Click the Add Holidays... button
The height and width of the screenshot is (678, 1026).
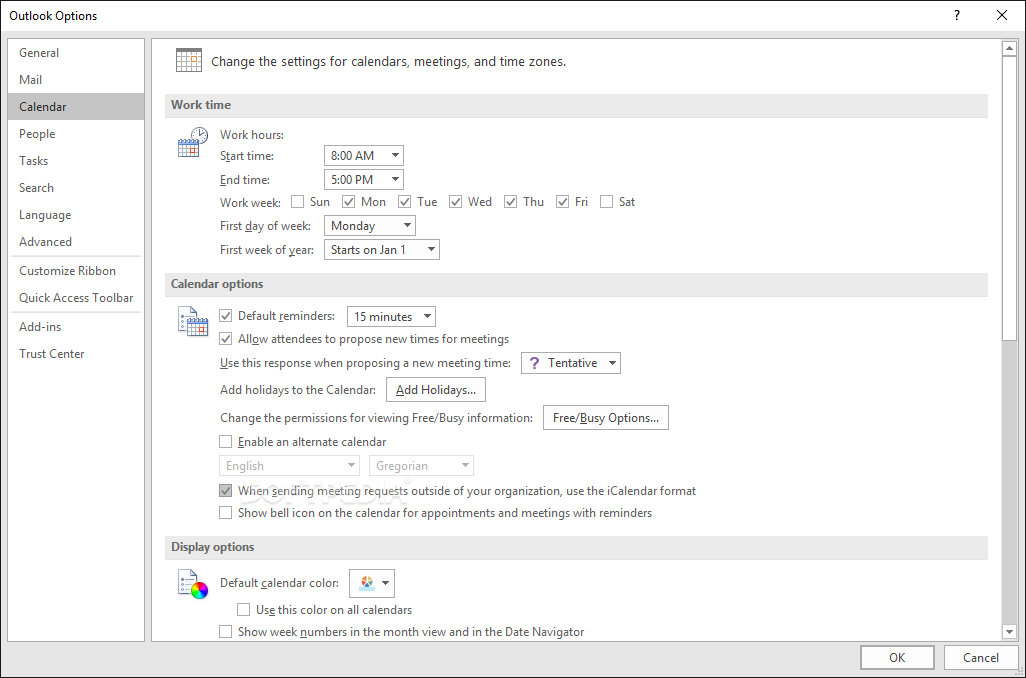tap(436, 390)
